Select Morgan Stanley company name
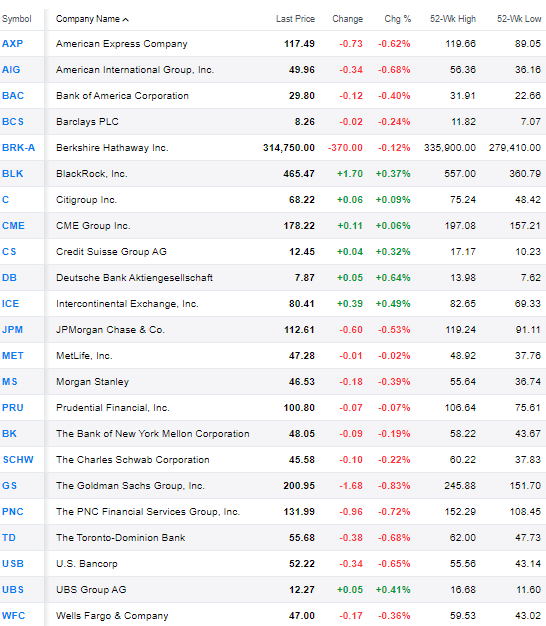The width and height of the screenshot is (546, 626). coord(92,381)
